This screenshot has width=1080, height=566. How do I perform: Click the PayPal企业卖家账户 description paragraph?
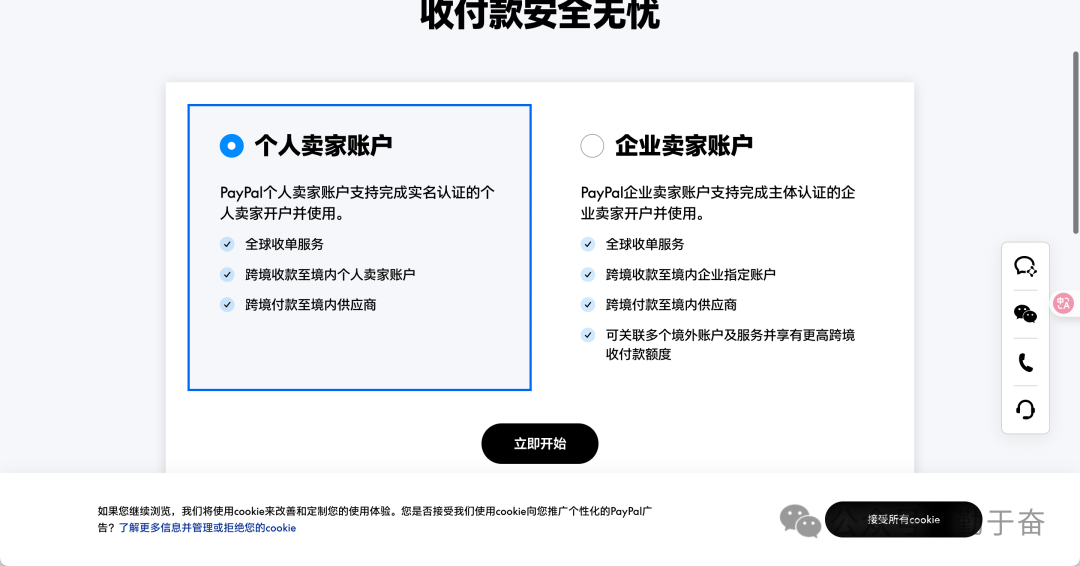[718, 203]
